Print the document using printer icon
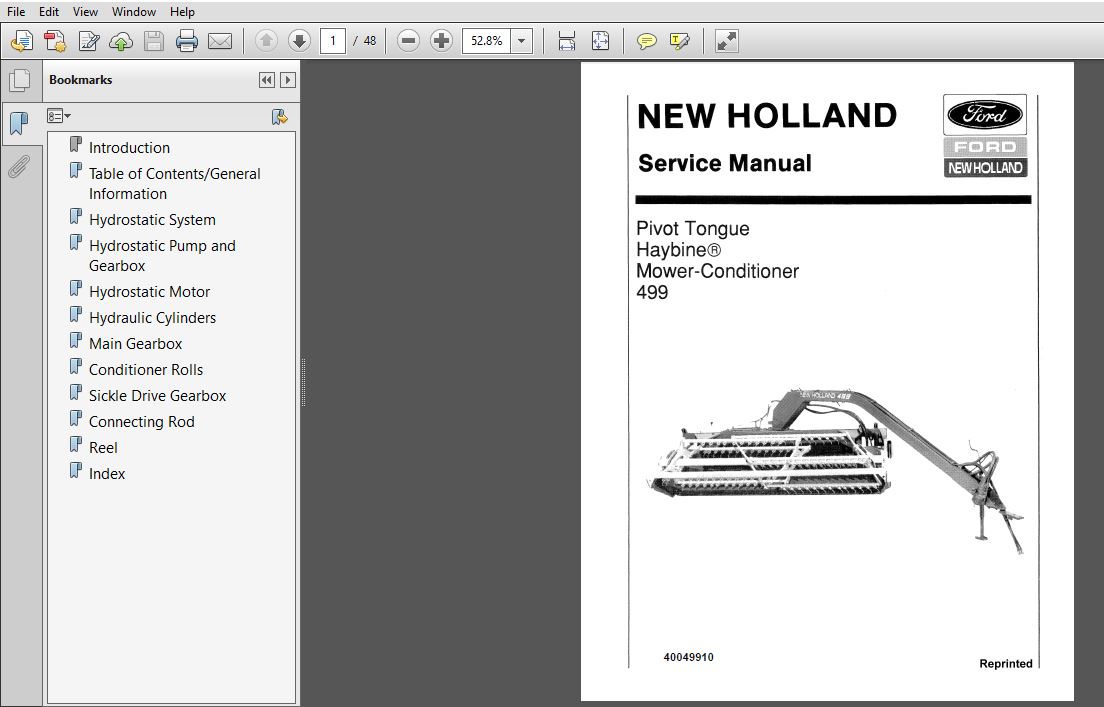Screen dimensions: 1104x707 click(187, 41)
